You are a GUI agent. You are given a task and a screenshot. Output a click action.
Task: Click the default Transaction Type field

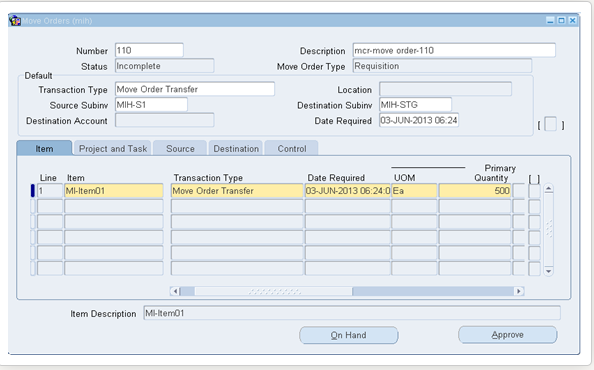195,89
